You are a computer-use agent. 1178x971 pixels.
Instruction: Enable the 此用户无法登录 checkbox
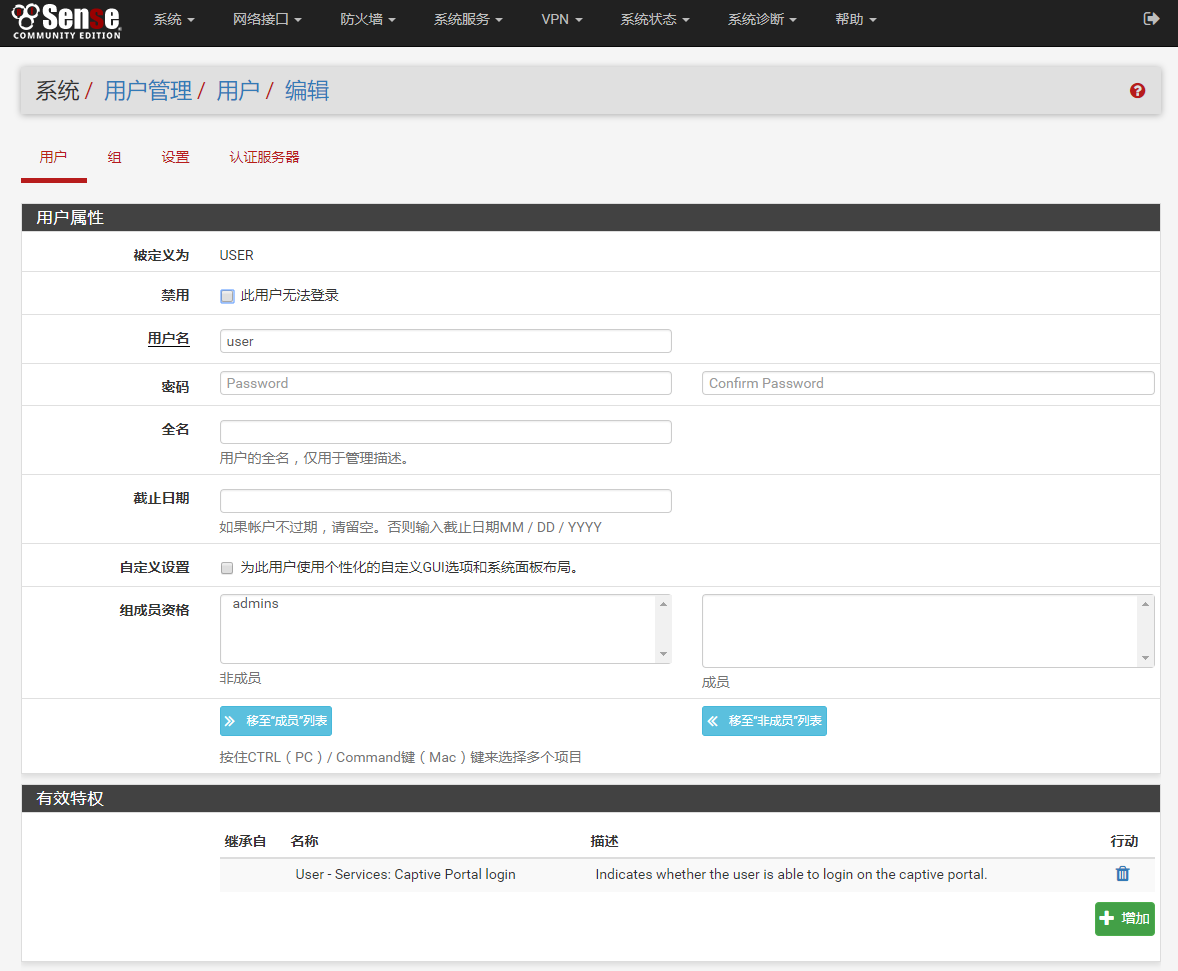pyautogui.click(x=227, y=296)
